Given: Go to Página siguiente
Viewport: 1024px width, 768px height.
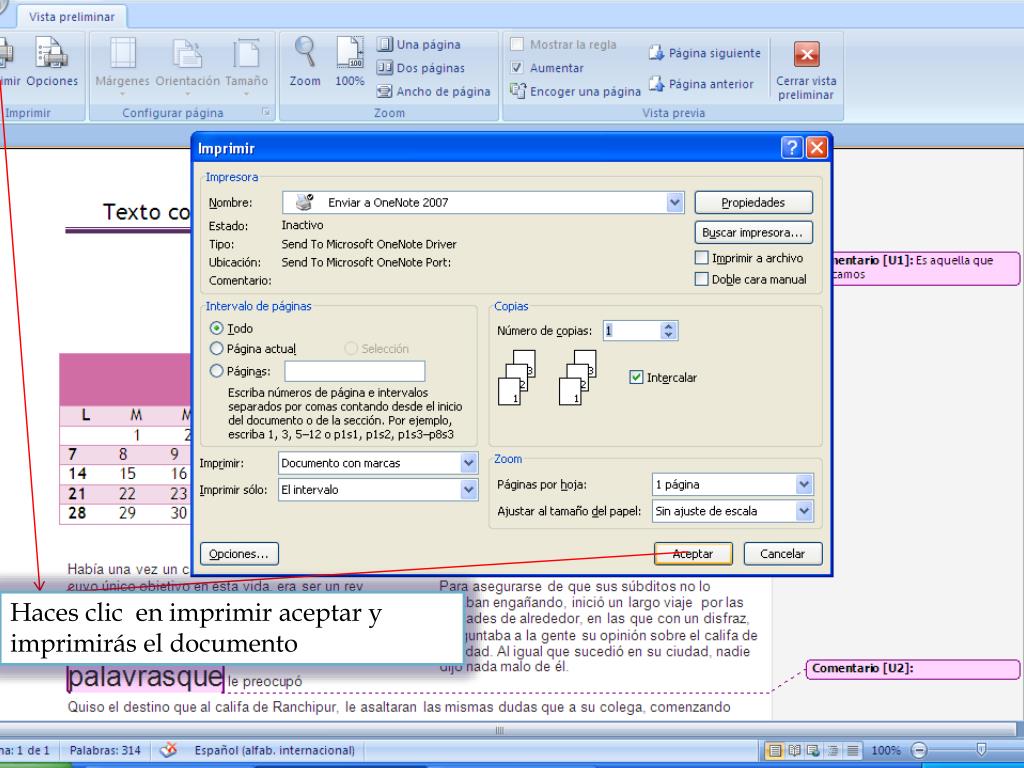Looking at the screenshot, I should 705,53.
